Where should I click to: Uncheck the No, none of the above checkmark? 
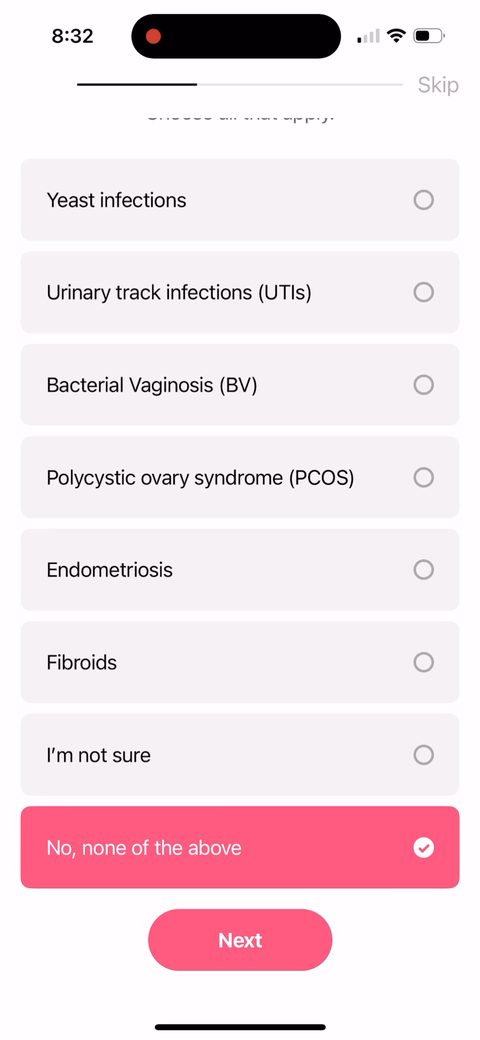(x=424, y=848)
